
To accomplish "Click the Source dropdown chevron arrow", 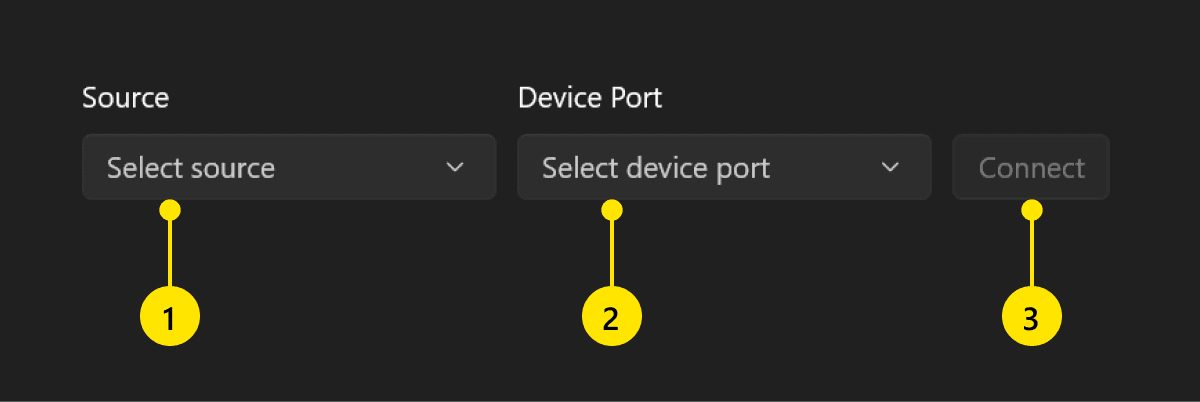I will coord(455,167).
